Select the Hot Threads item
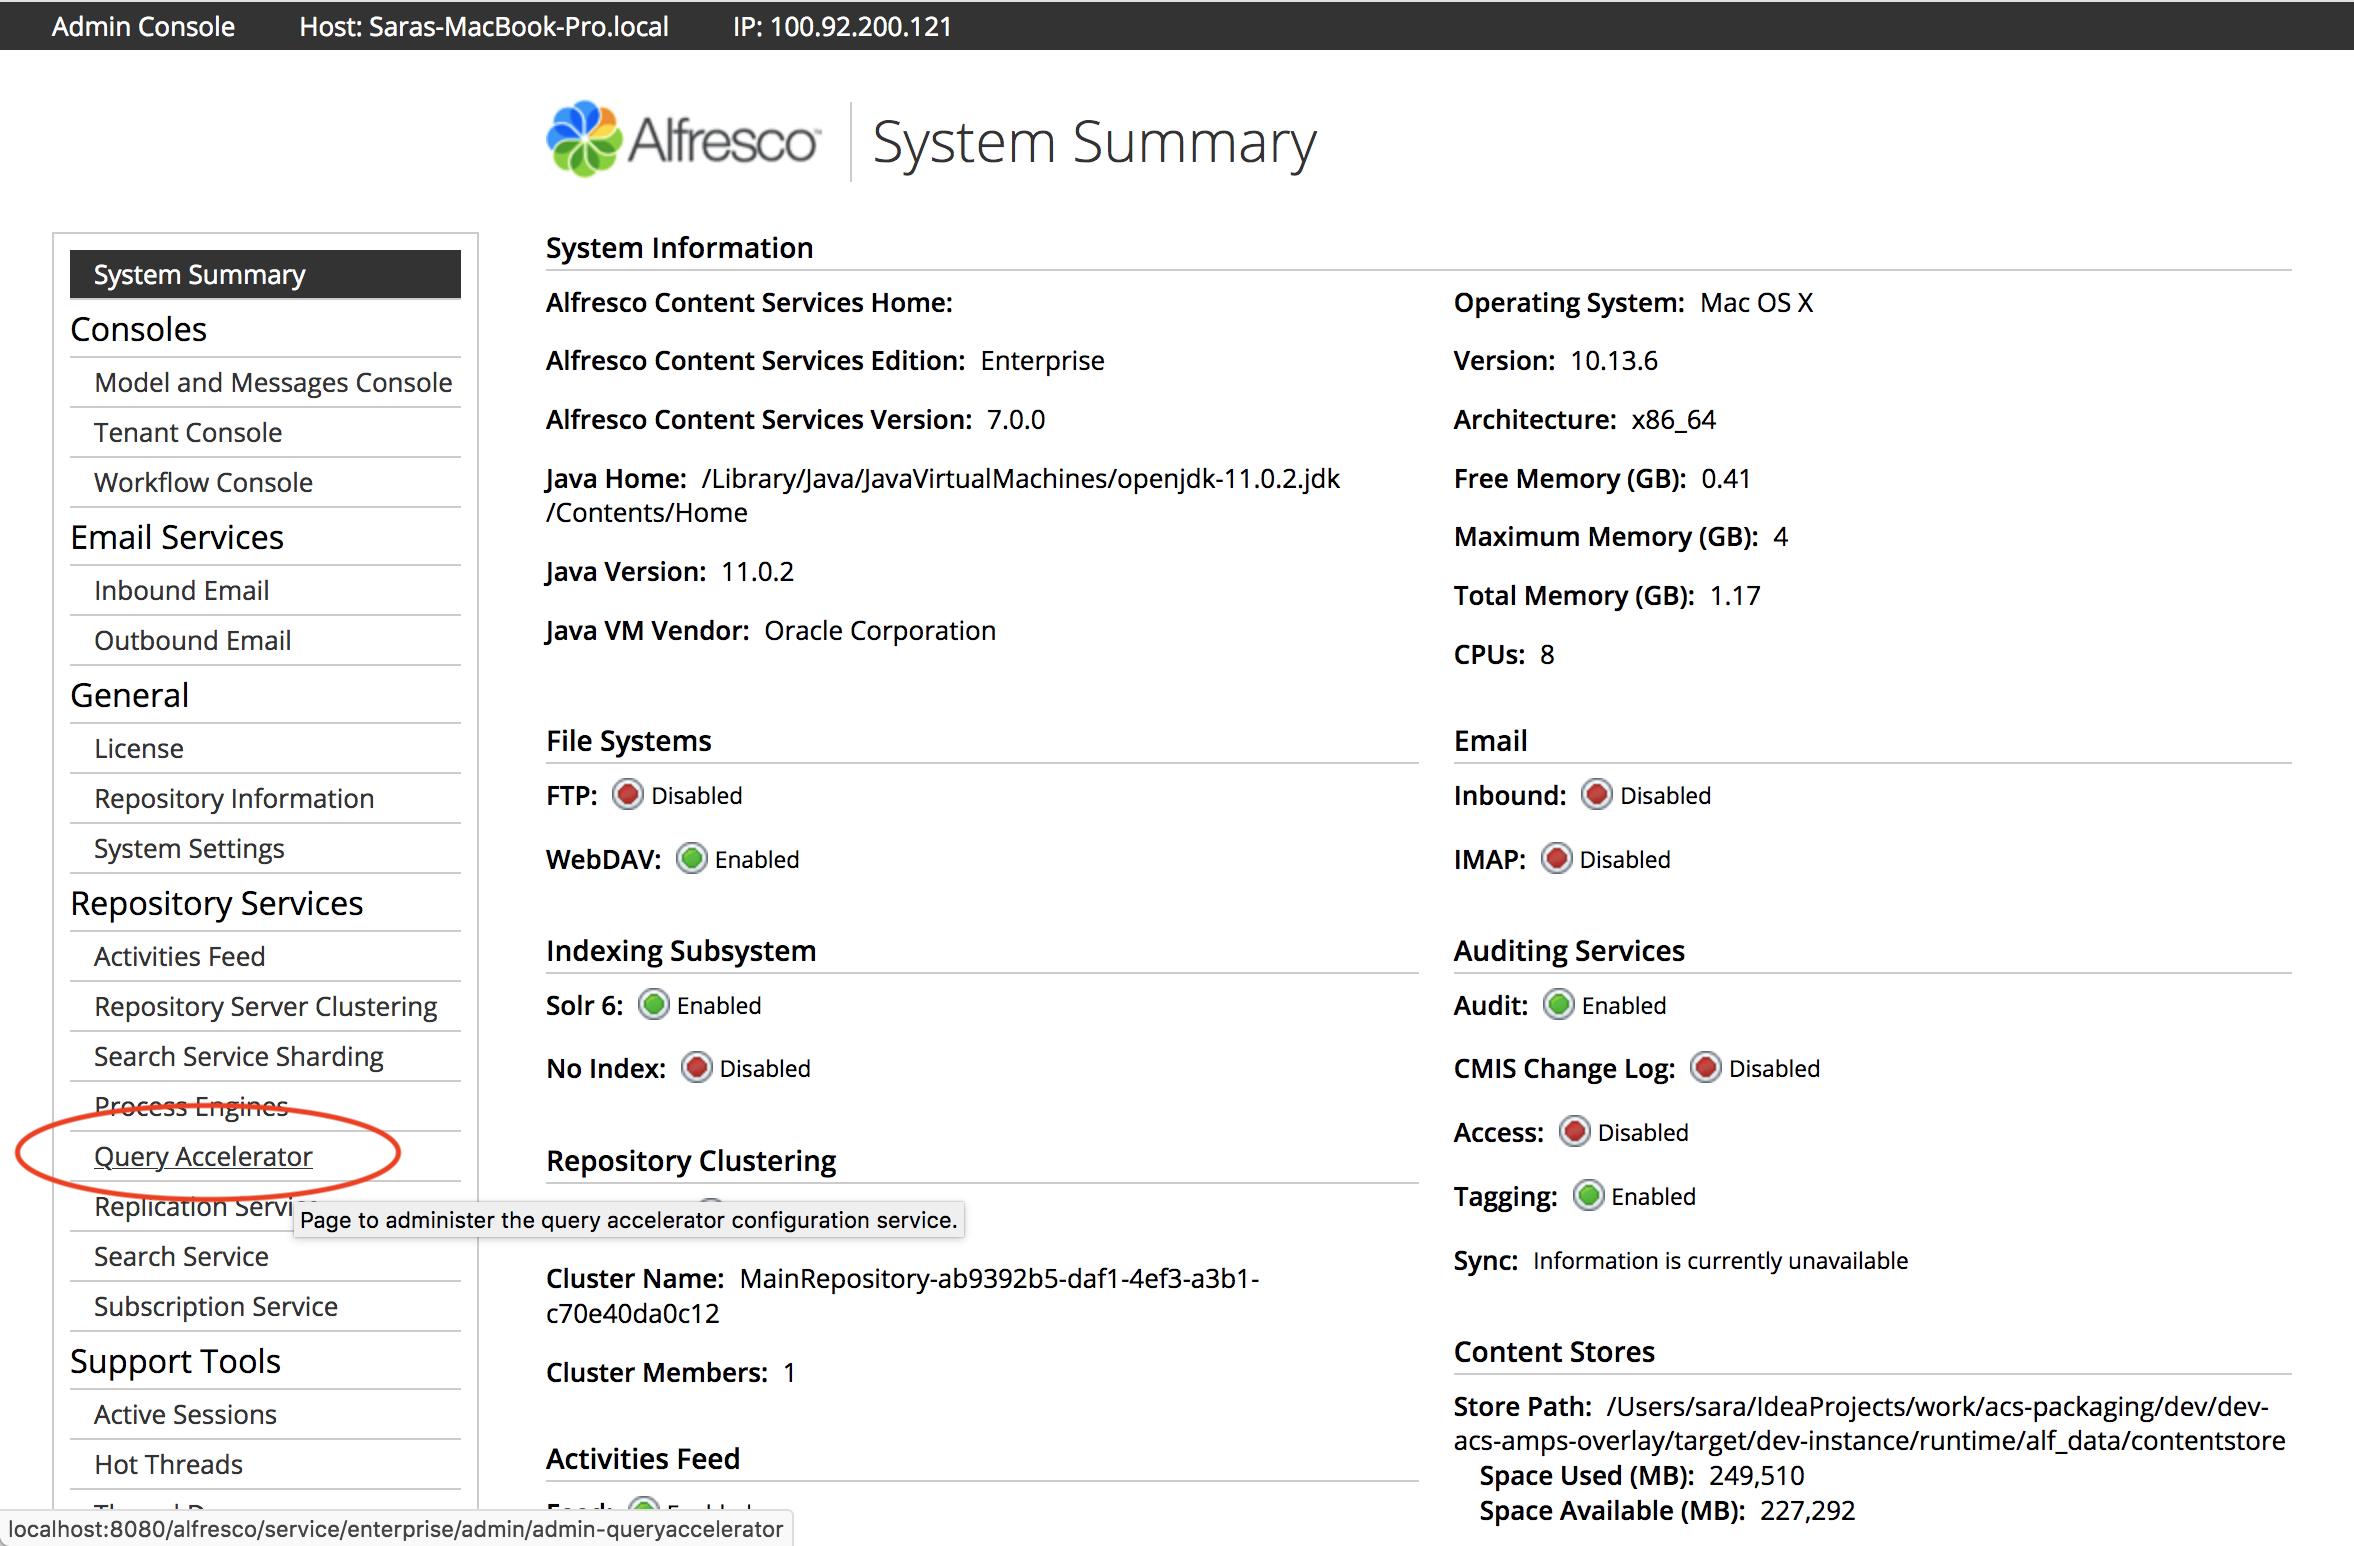Viewport: 2354px width, 1546px height. [x=168, y=1464]
